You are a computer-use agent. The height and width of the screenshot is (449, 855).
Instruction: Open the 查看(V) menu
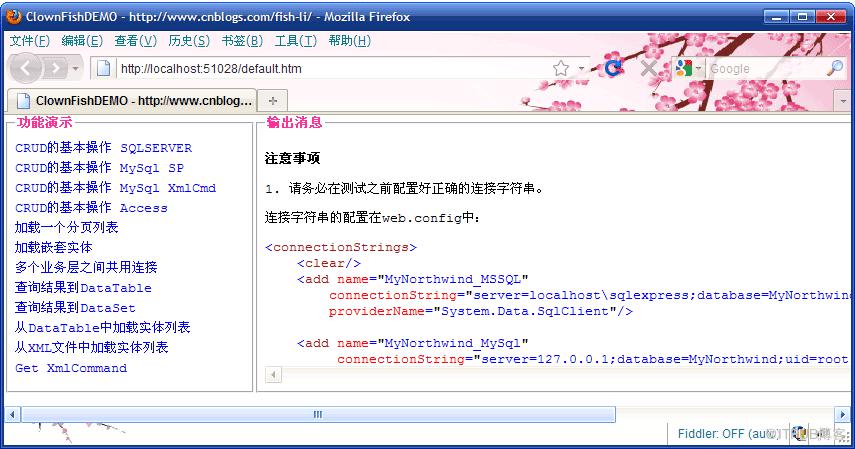click(136, 41)
